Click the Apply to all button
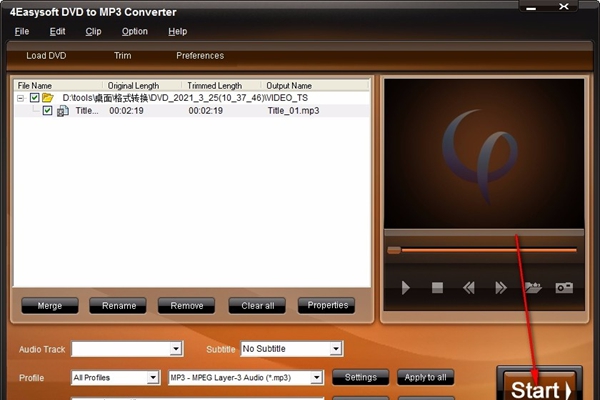 (426, 377)
